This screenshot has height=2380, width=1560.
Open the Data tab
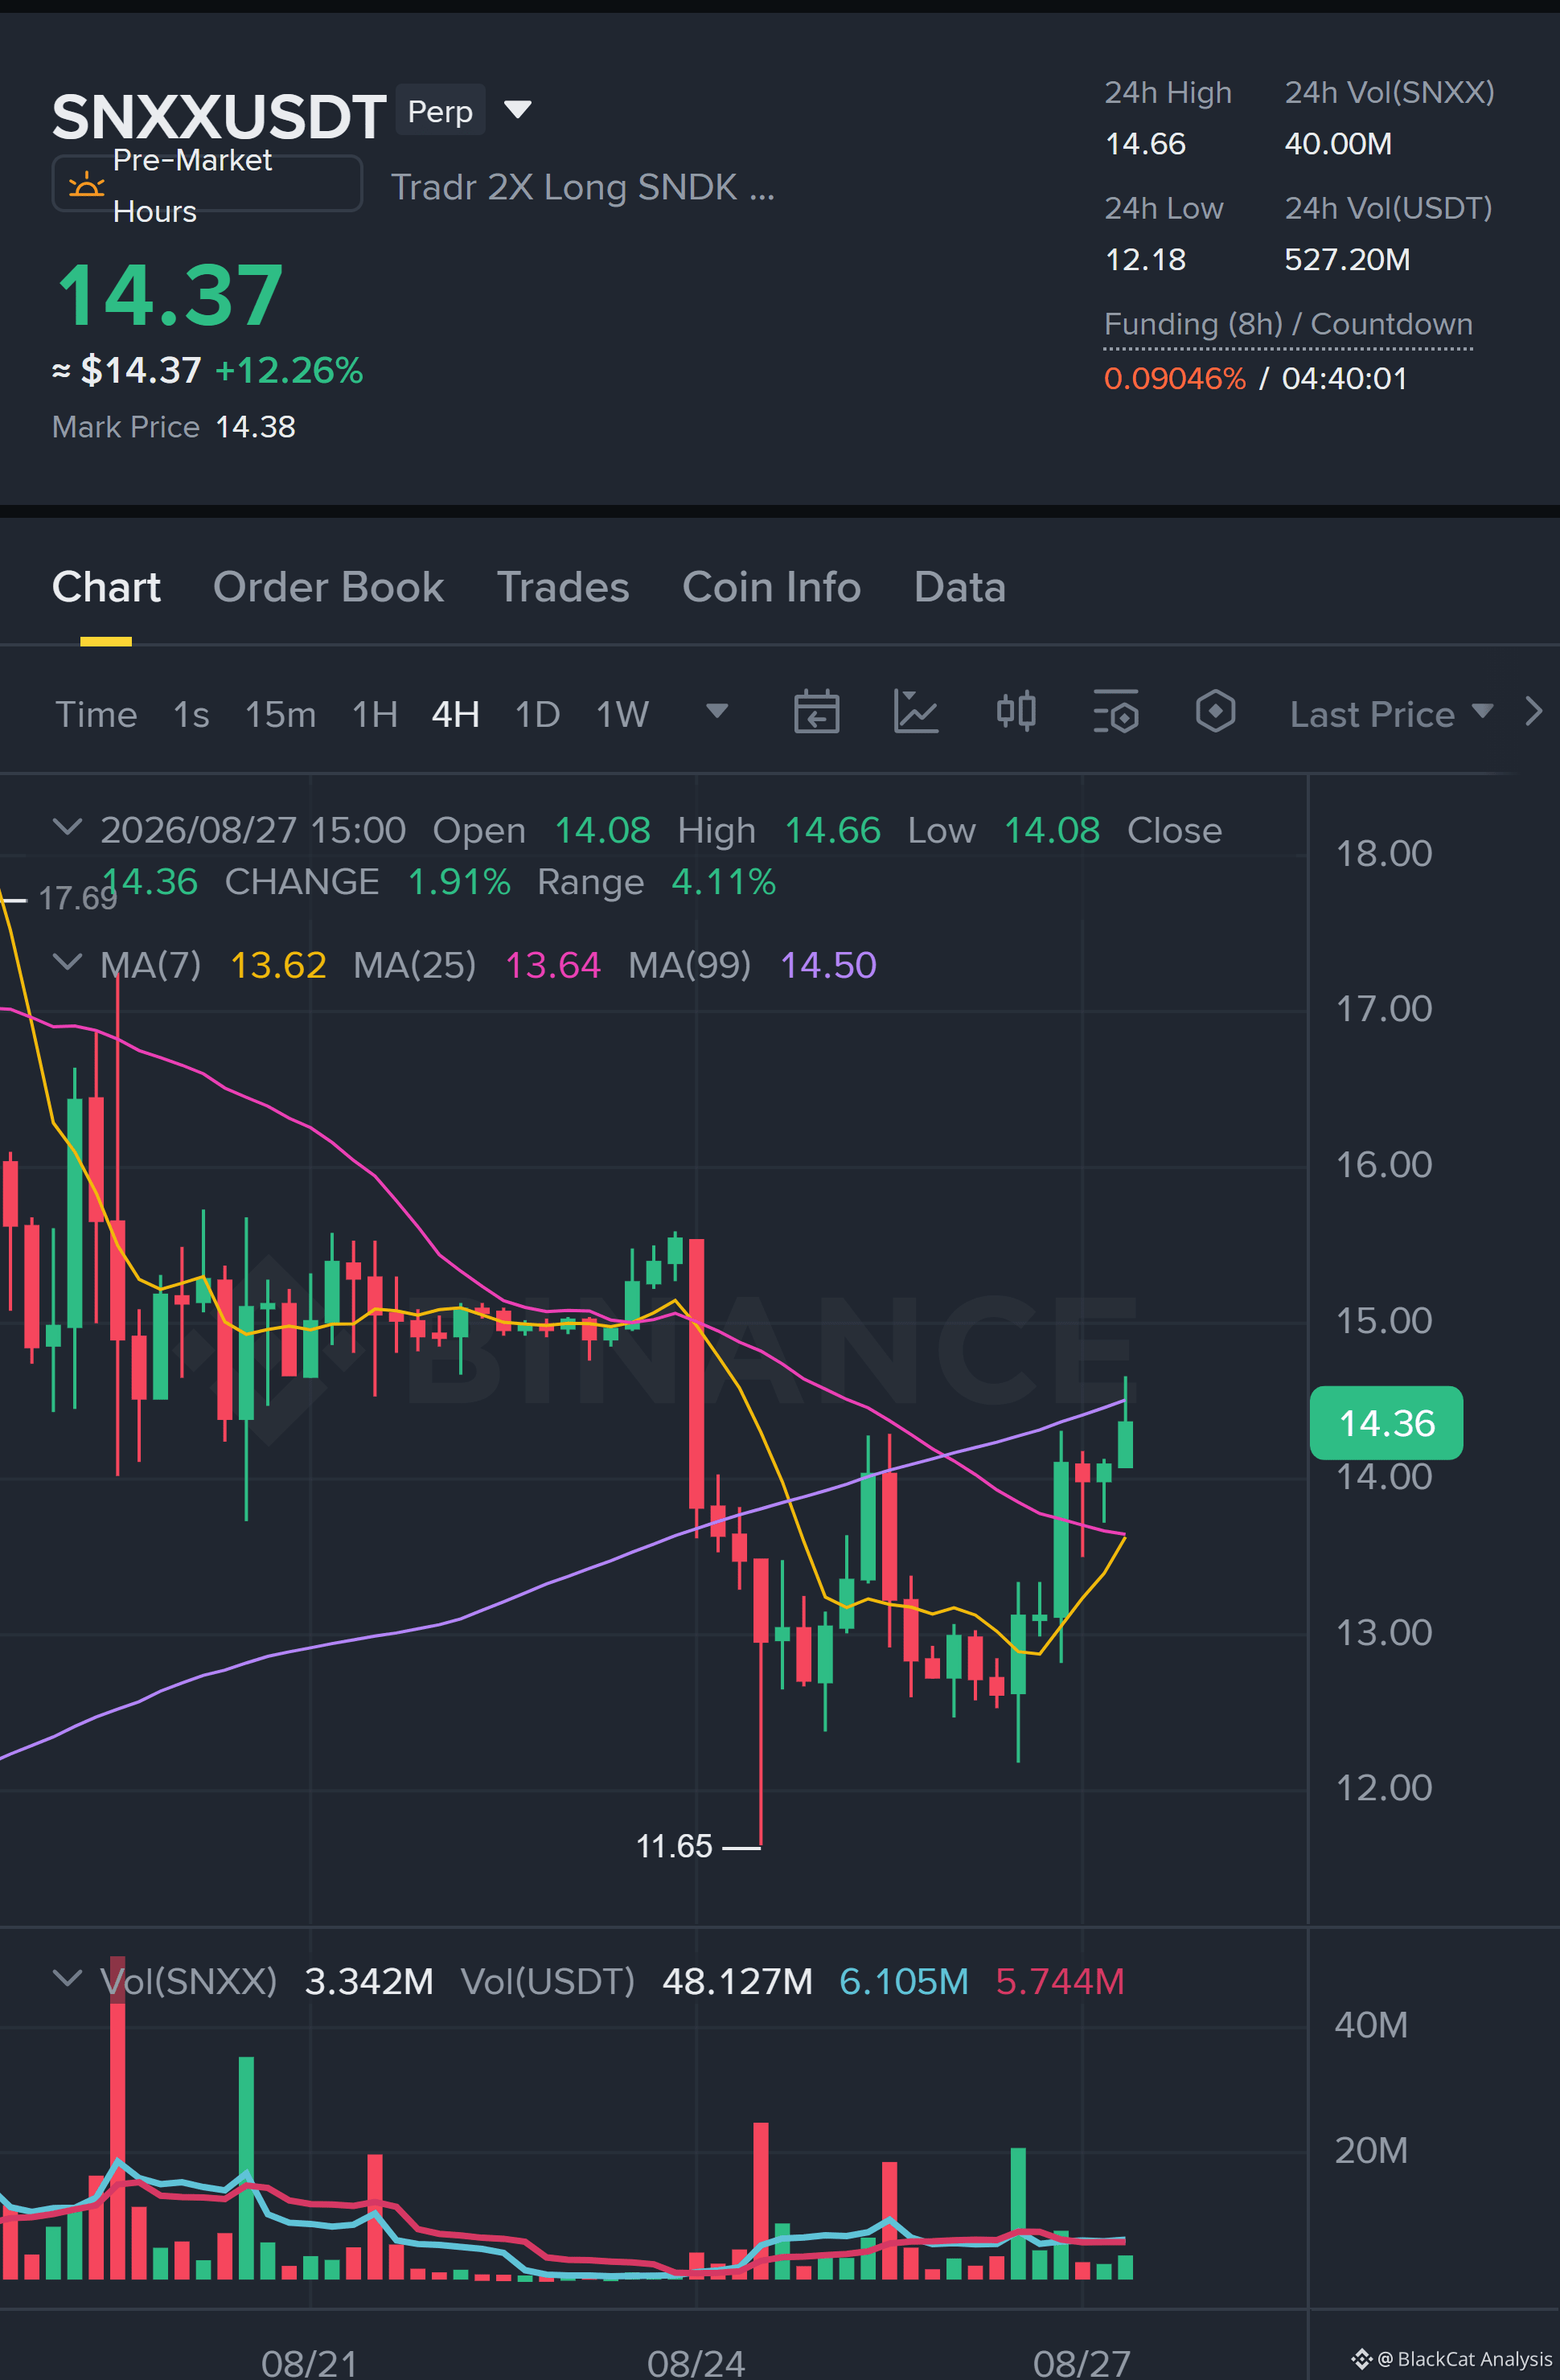pyautogui.click(x=960, y=587)
